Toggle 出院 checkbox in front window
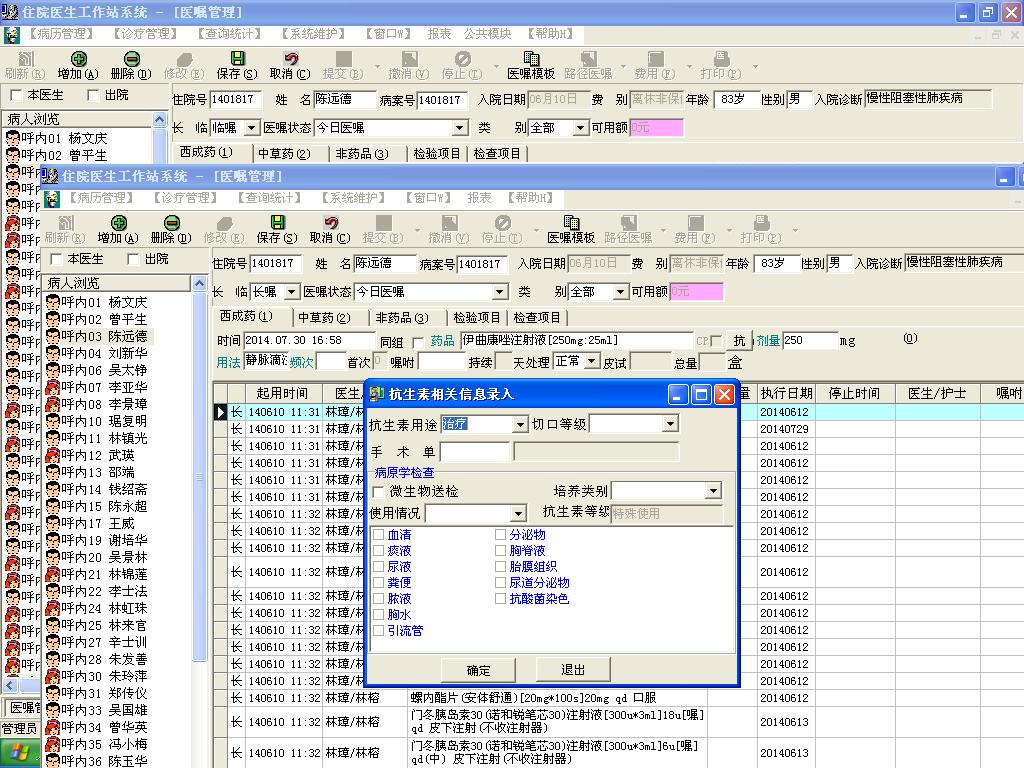Screen dimensions: 1024x768 pos(133,259)
